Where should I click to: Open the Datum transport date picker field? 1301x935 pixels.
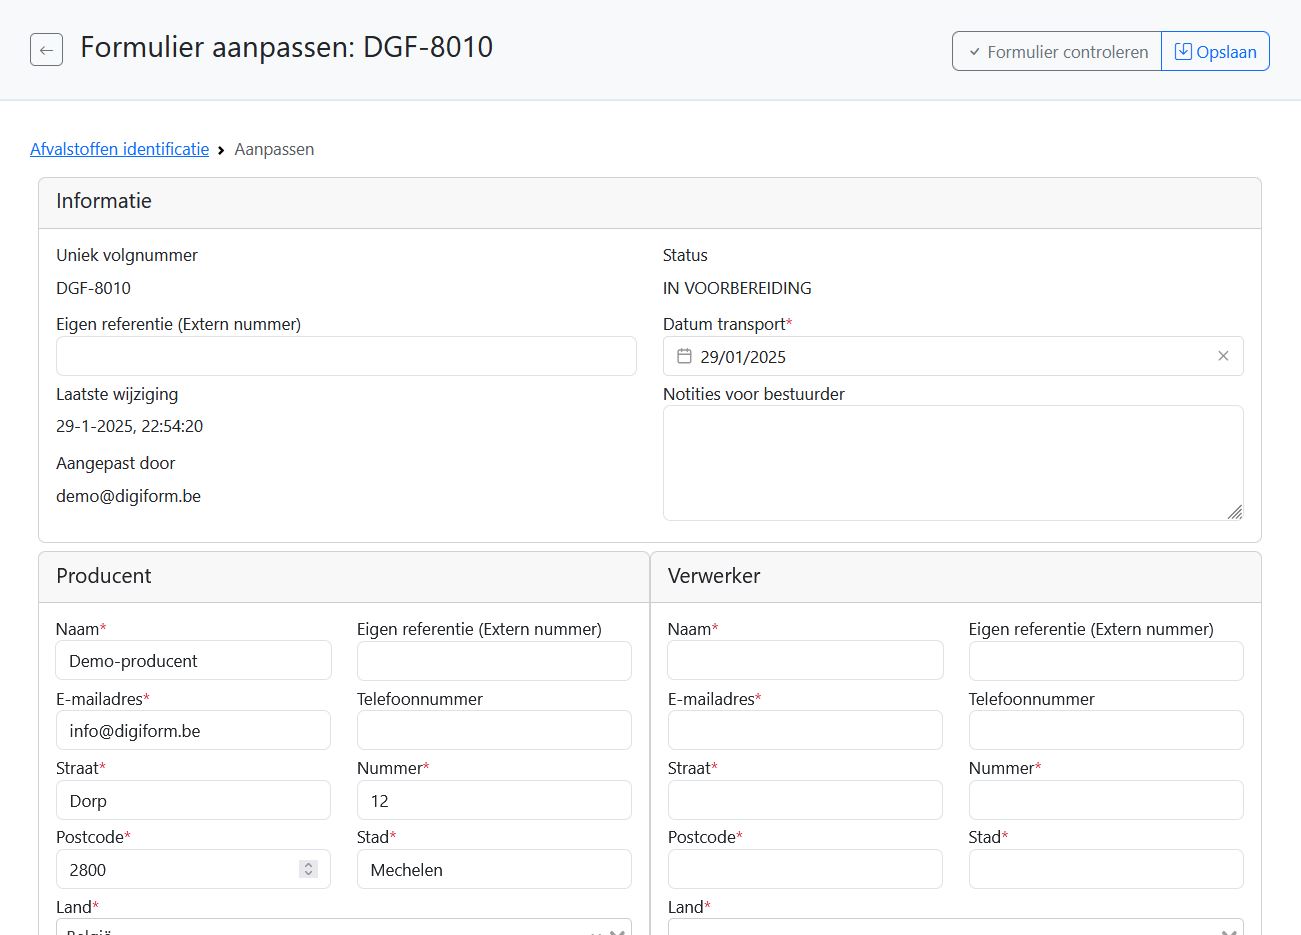tap(950, 356)
